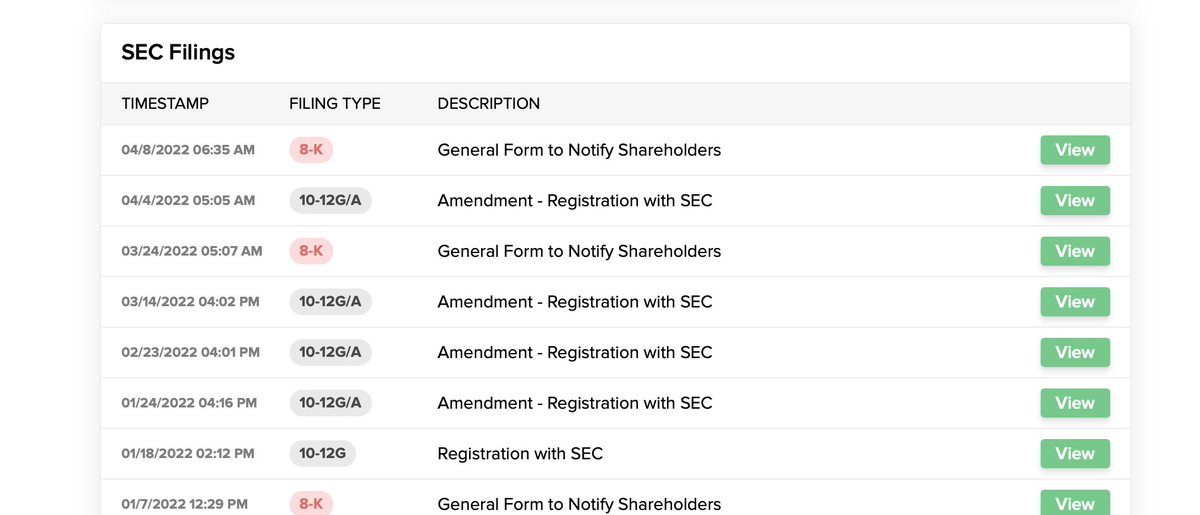
Task: Click the DESCRIPTION column header
Action: 489,104
